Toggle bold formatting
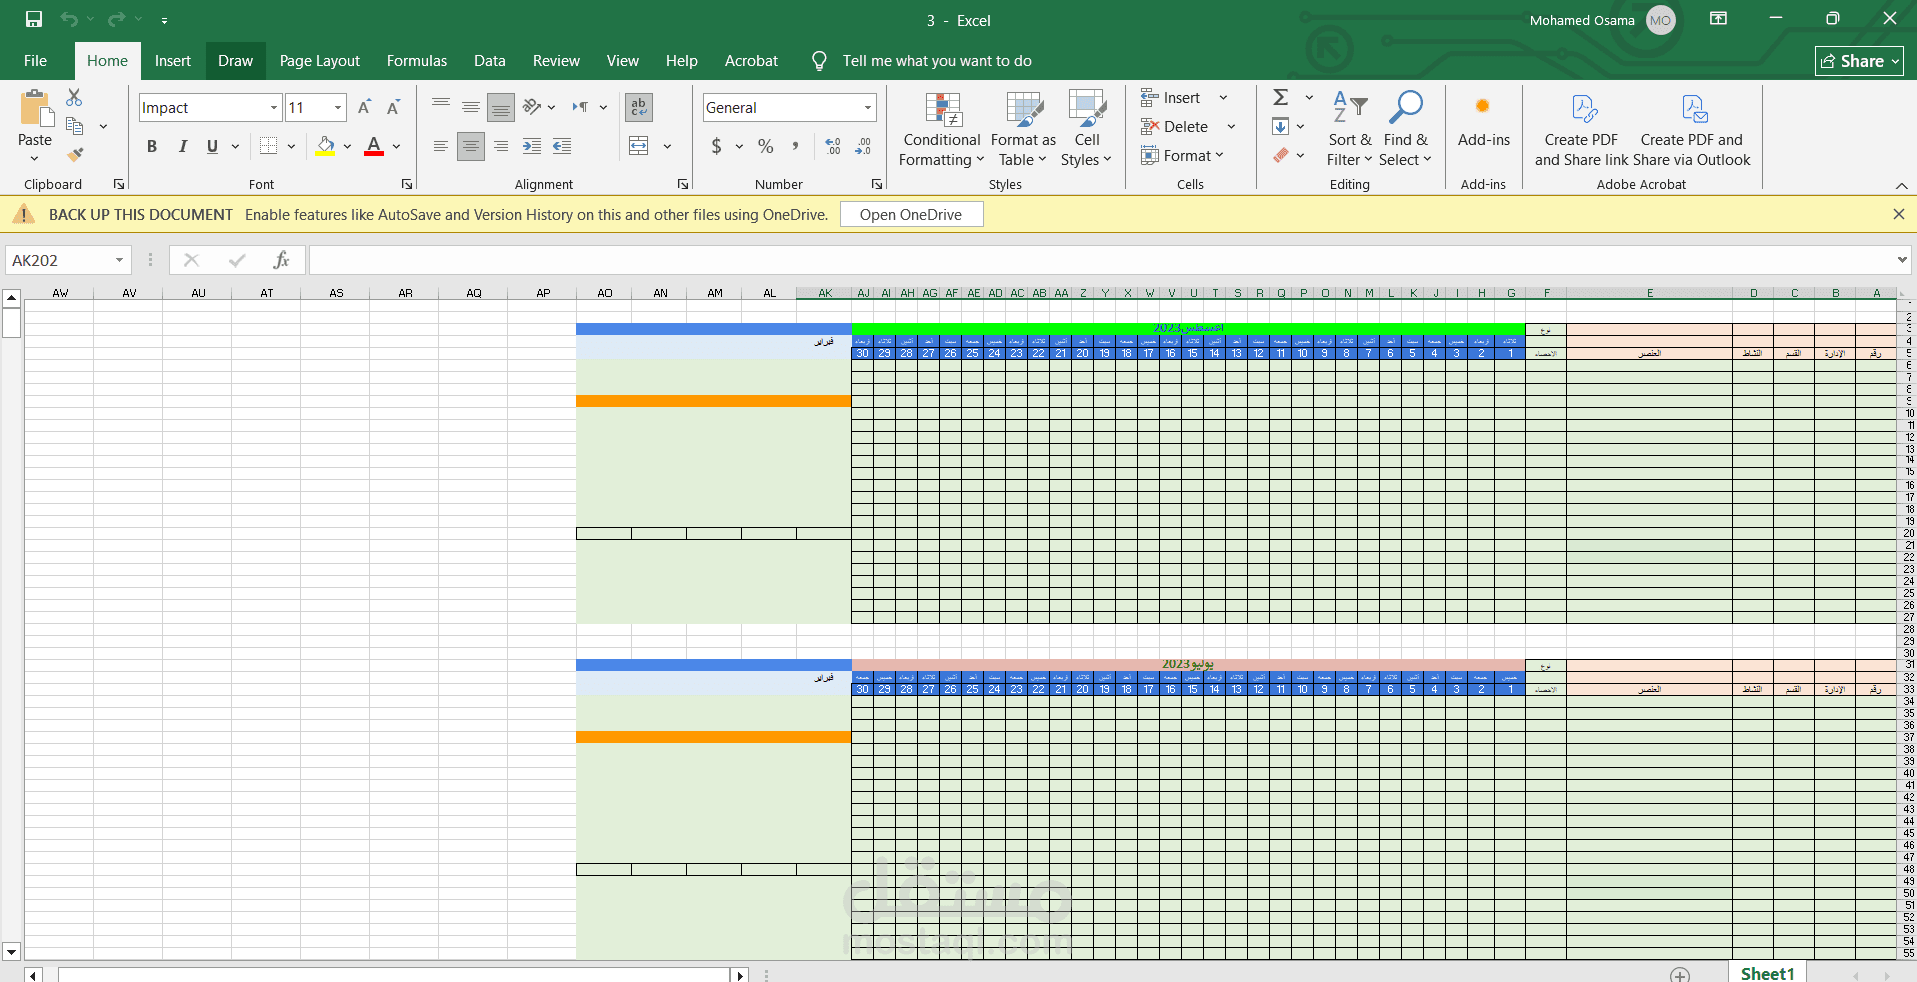The height and width of the screenshot is (982, 1917). click(x=152, y=146)
